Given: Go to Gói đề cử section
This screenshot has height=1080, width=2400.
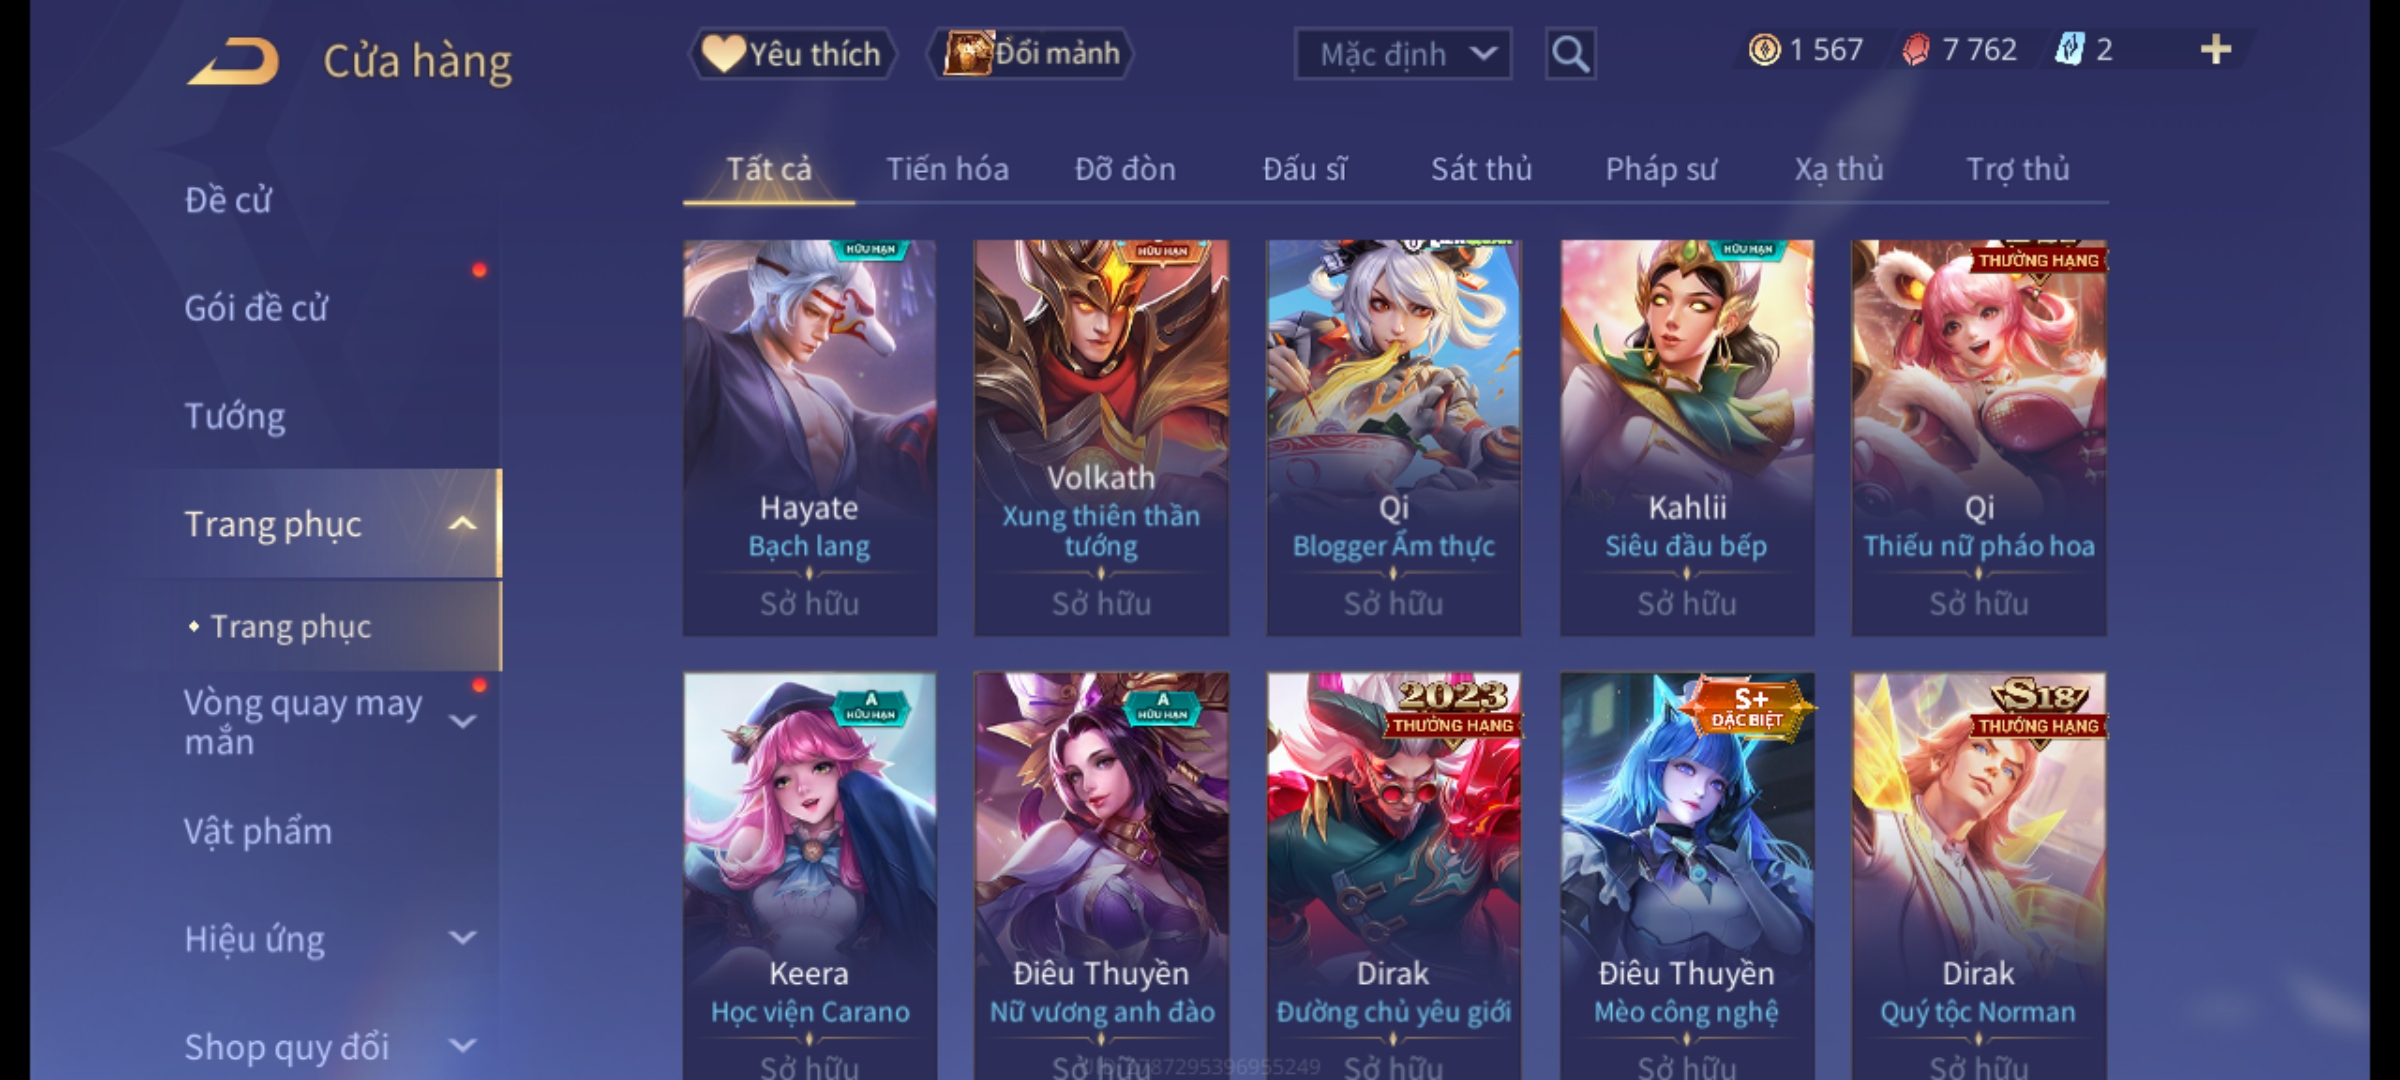Looking at the screenshot, I should [256, 308].
